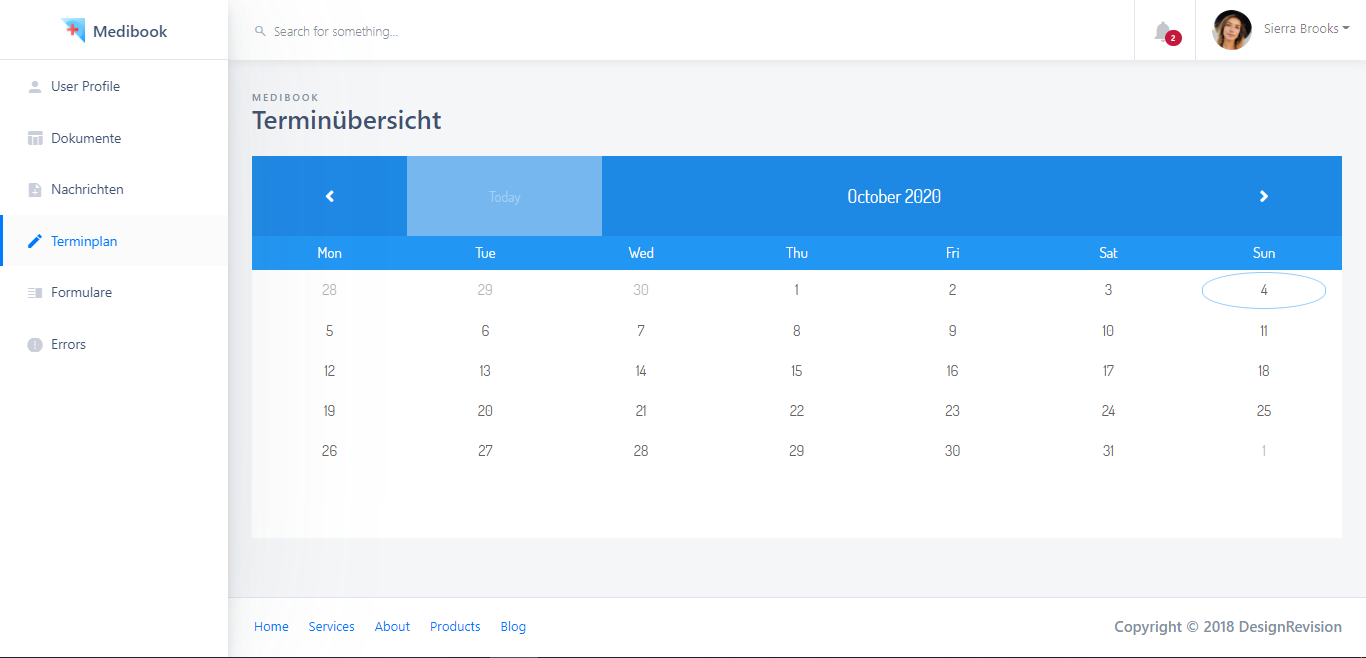The width and height of the screenshot is (1366, 658).
Task: Click the Services footer link
Action: 331,627
